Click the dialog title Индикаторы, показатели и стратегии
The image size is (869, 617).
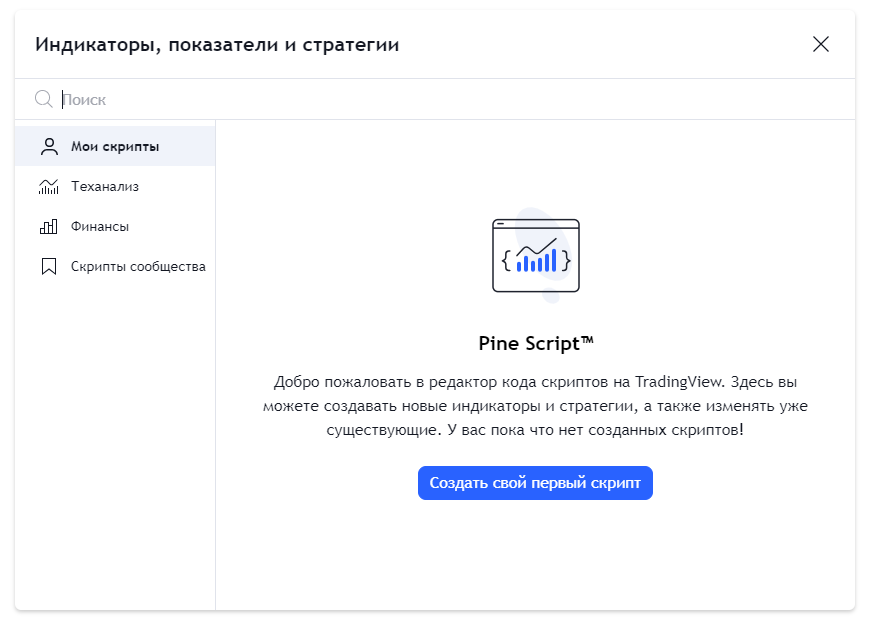click(216, 44)
